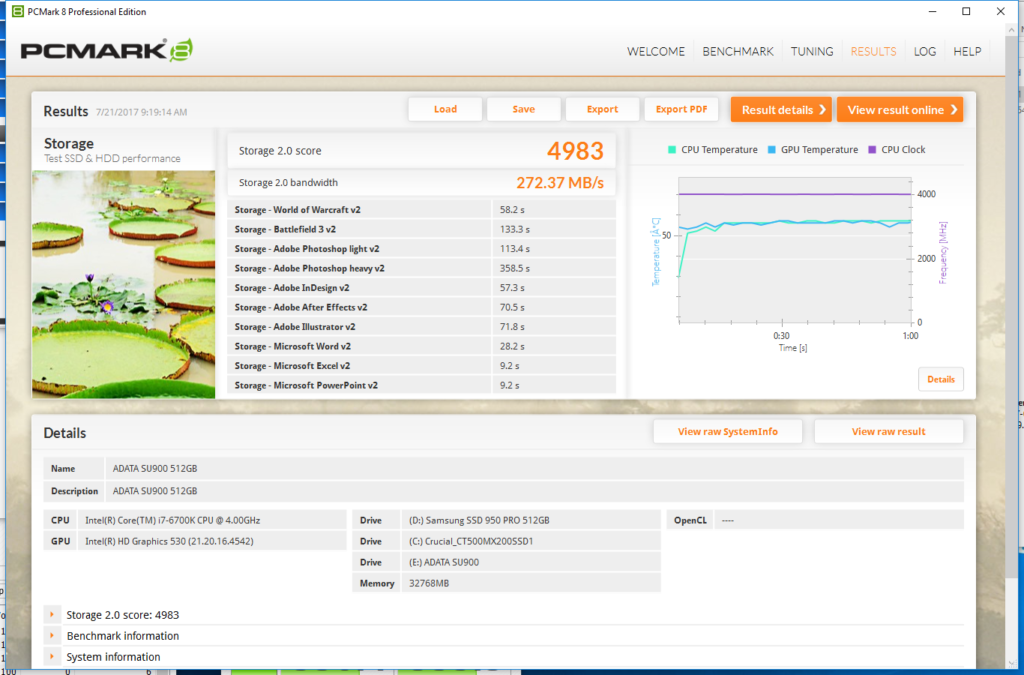Click the water lily Storage test thumbnail
Image resolution: width=1024 pixels, height=675 pixels.
click(x=123, y=283)
